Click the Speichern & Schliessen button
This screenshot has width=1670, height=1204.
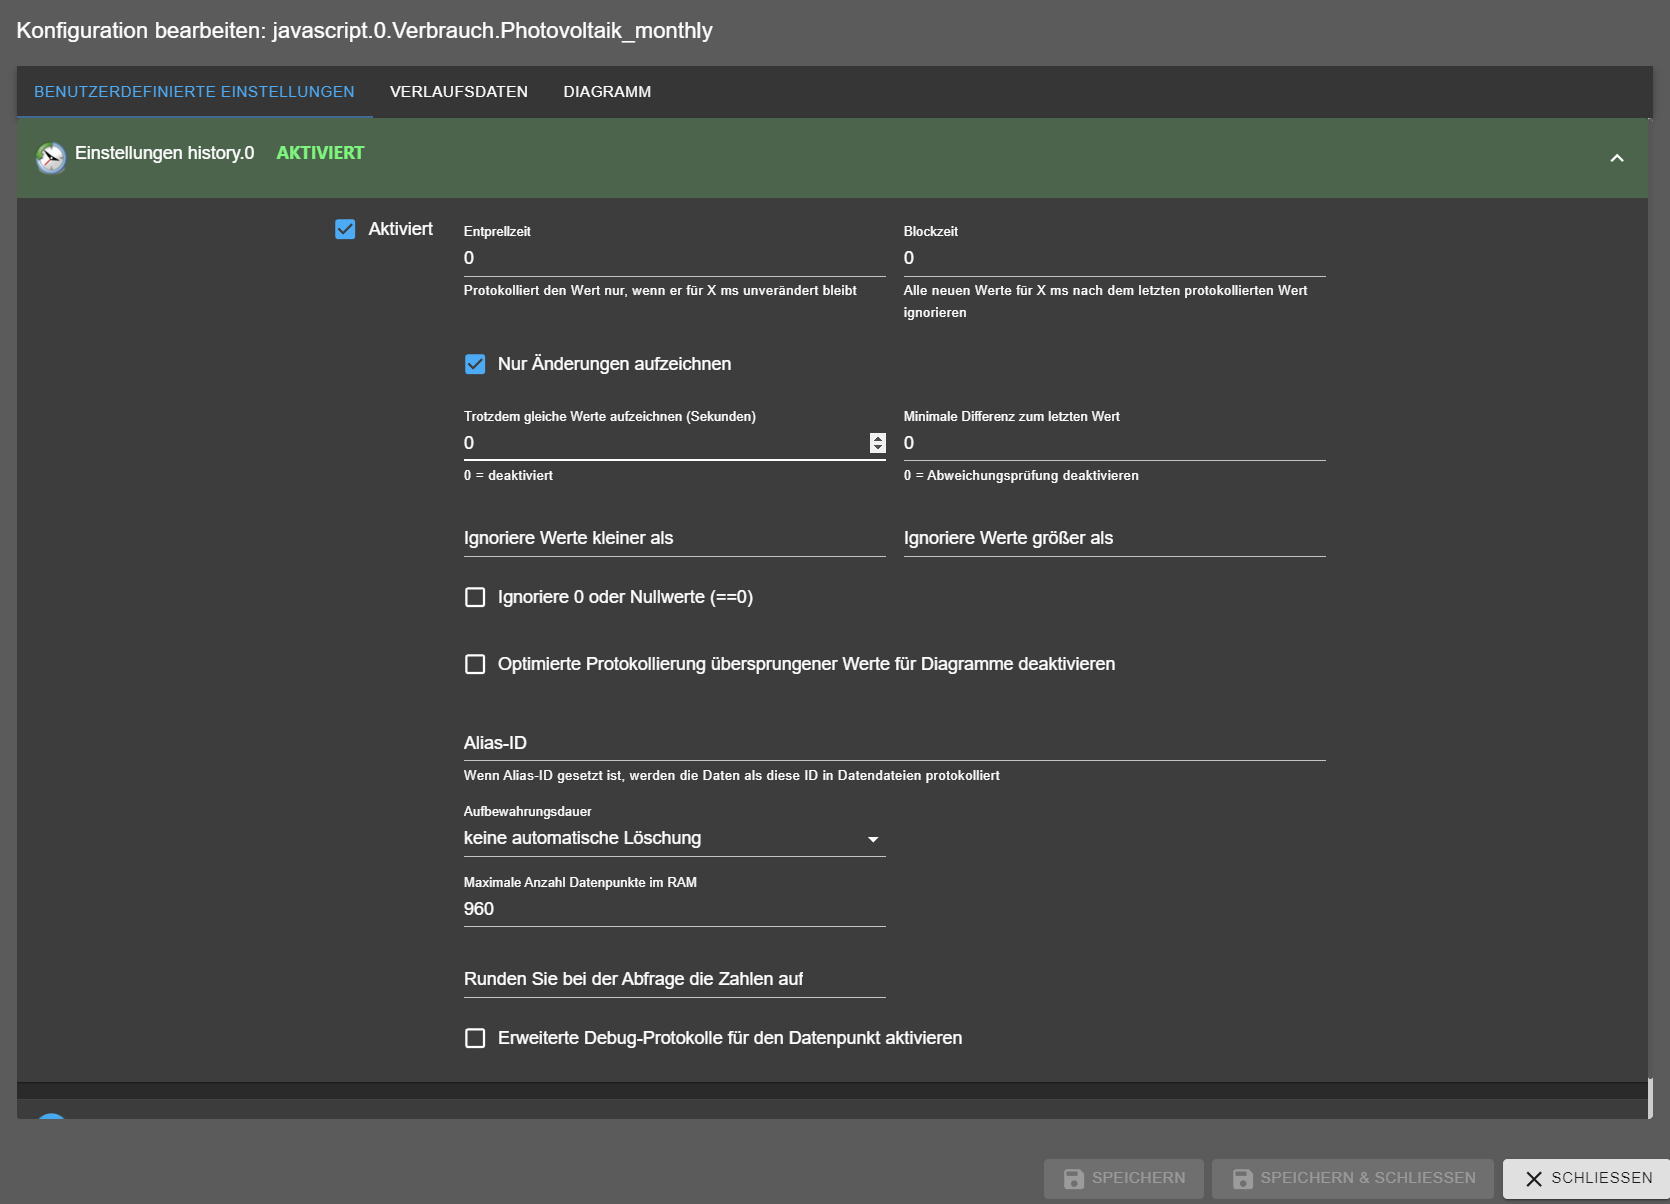pos(1353,1179)
